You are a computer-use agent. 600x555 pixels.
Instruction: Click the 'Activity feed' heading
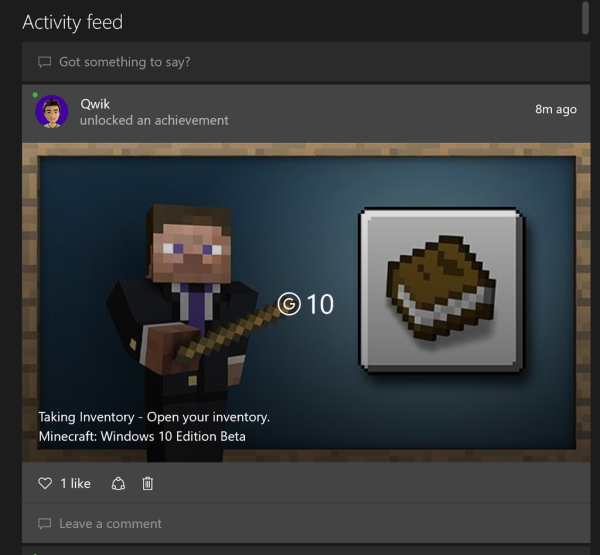coord(73,22)
